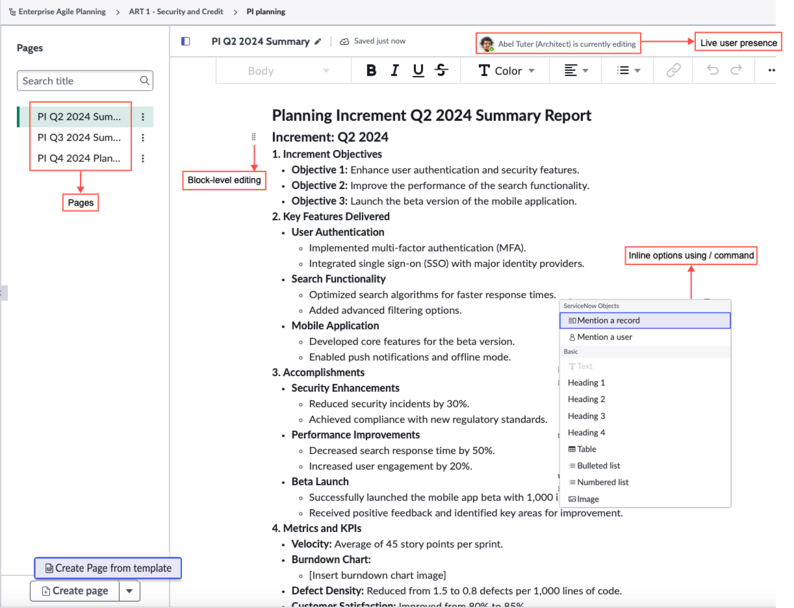Open the Body text style dropdown
Viewport: 794px width, 608px height.
[288, 71]
